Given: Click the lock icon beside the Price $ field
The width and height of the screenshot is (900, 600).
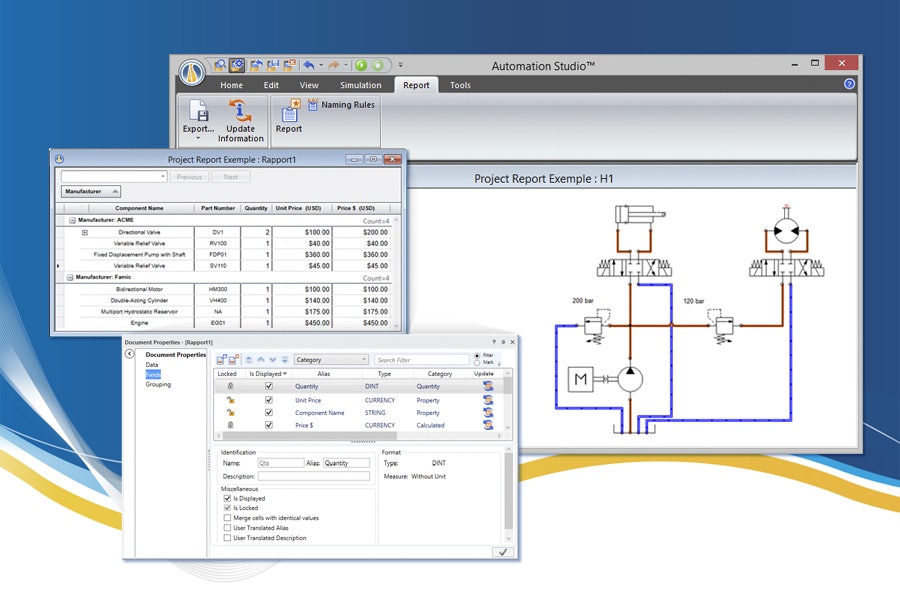Looking at the screenshot, I should coord(229,425).
